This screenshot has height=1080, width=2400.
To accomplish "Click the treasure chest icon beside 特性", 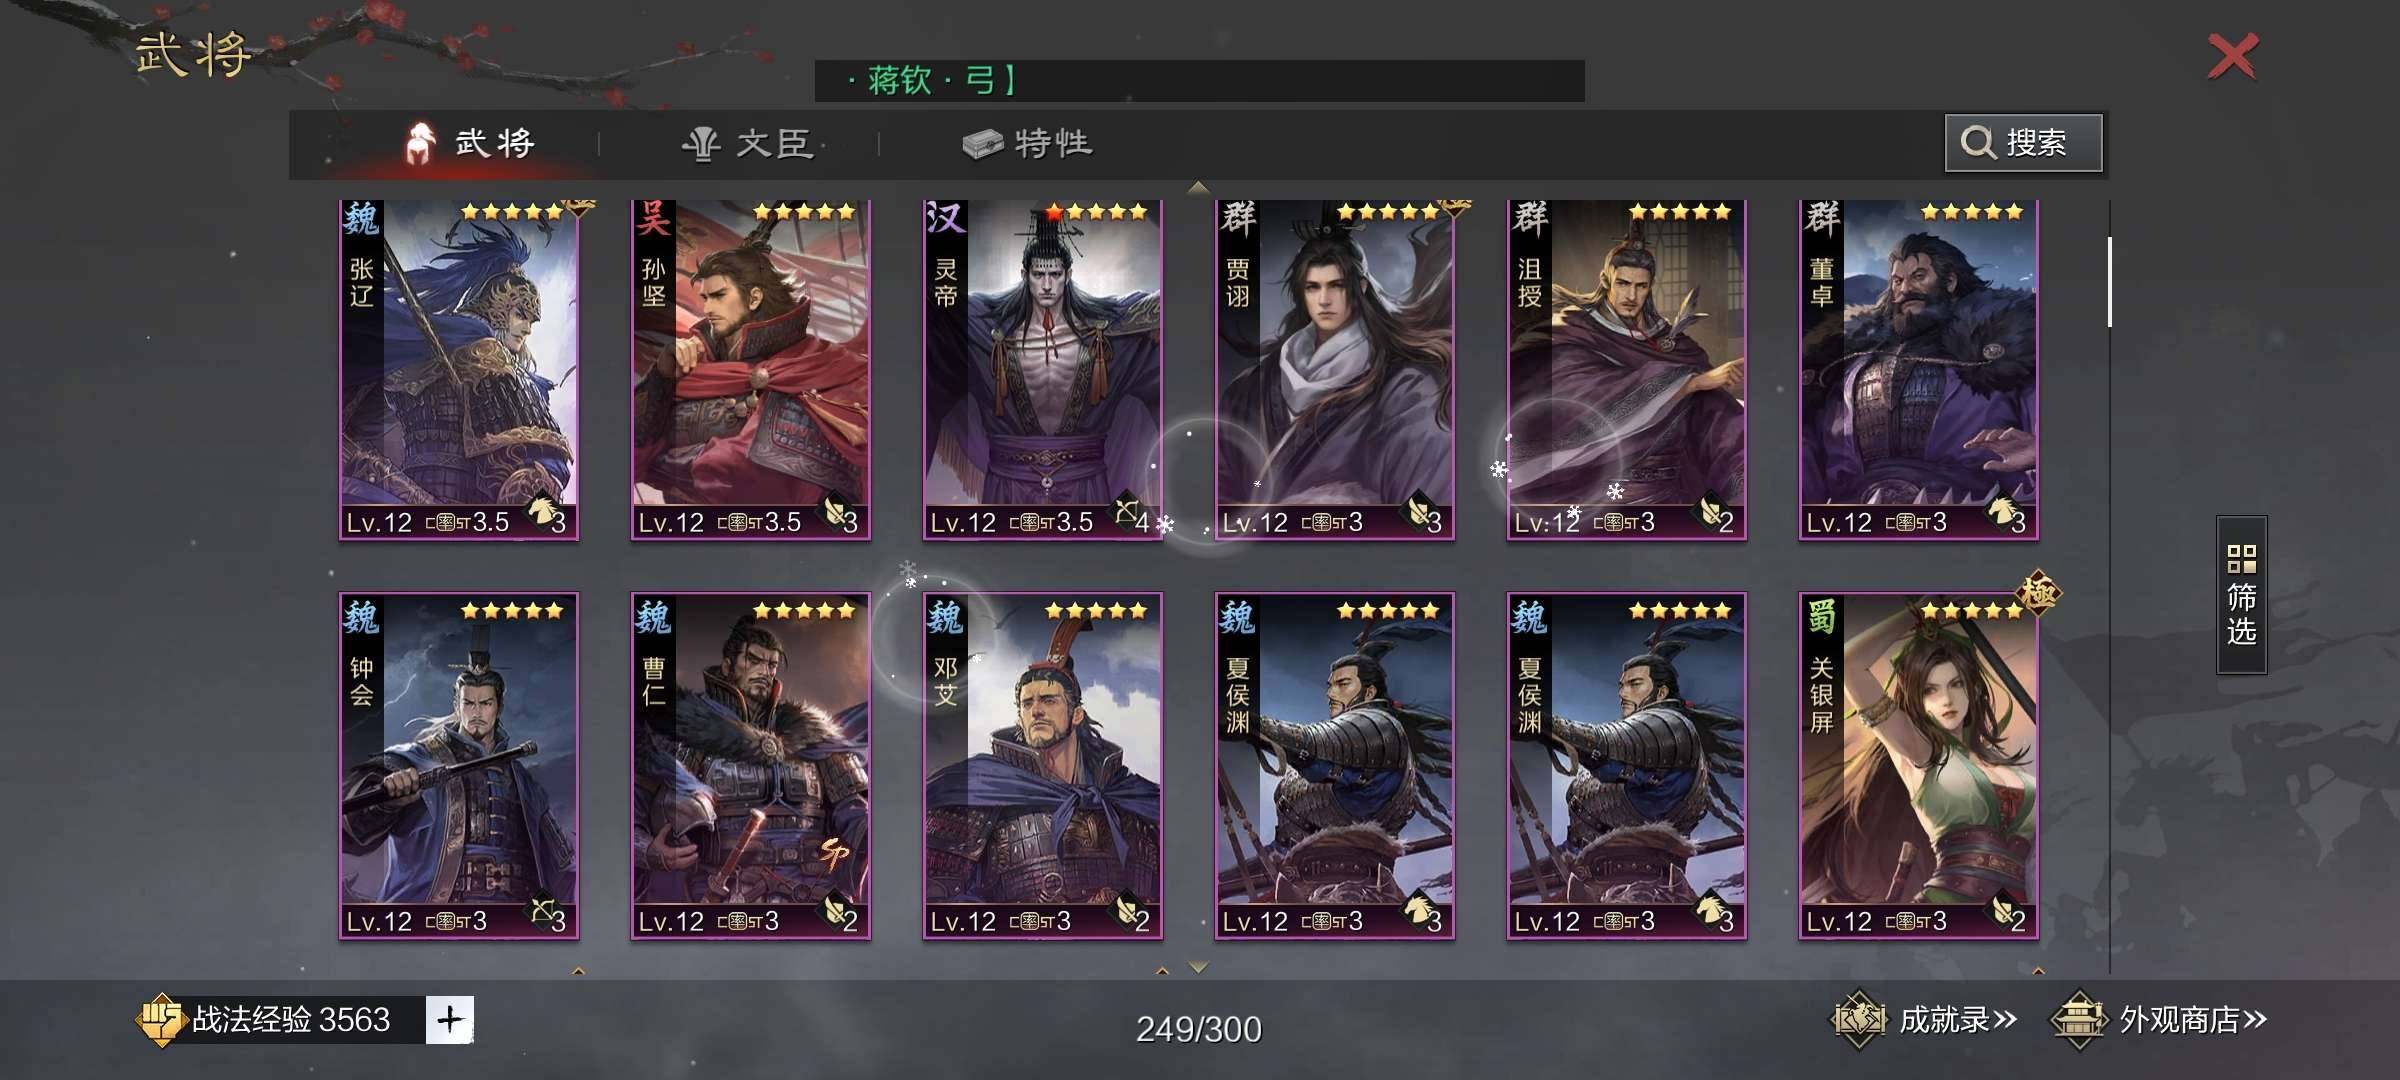I will pos(982,144).
